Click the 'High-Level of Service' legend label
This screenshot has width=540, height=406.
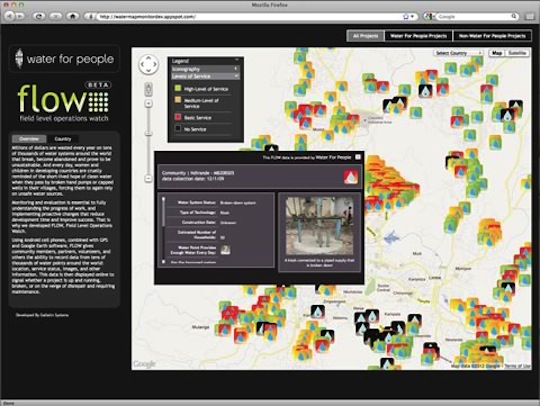click(206, 89)
